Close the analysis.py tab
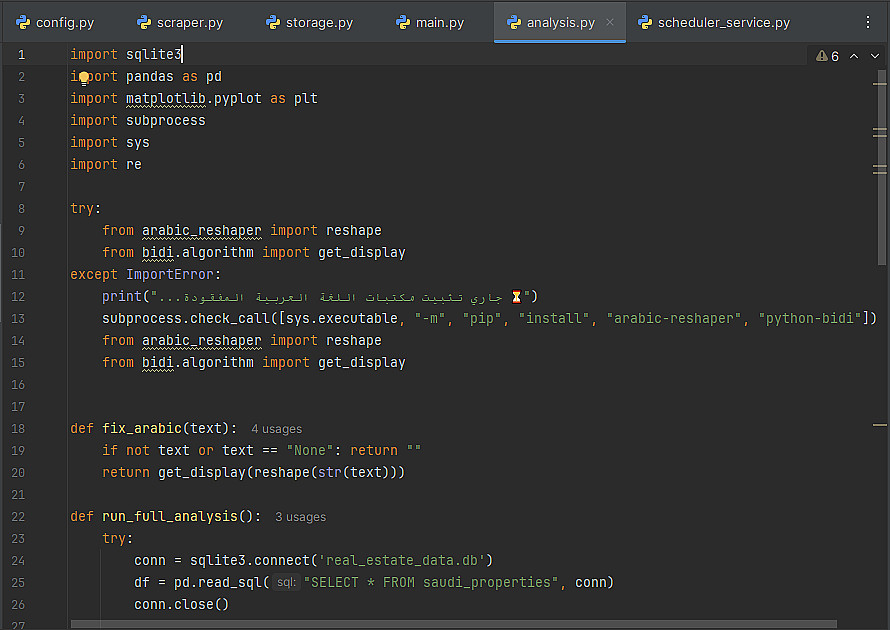 (x=610, y=22)
